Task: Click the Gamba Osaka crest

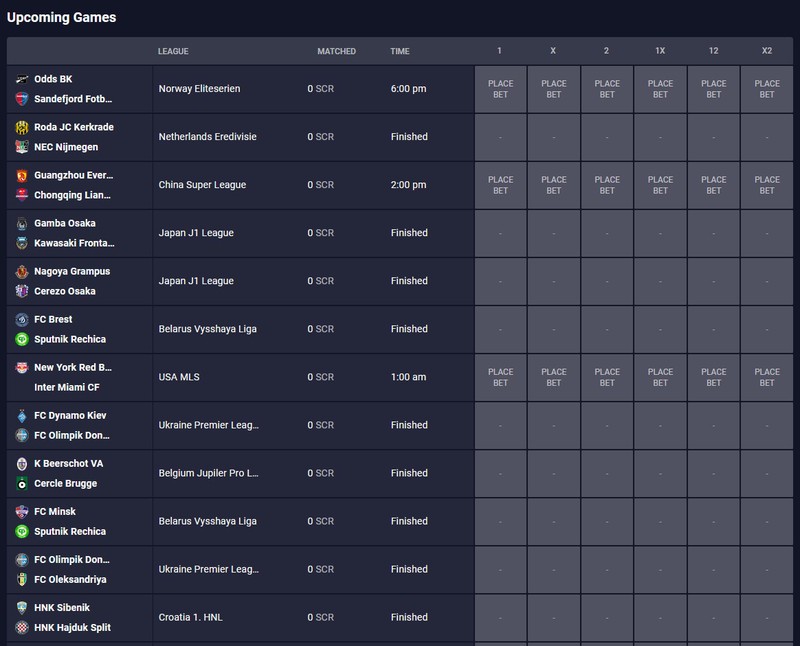Action: tap(22, 223)
